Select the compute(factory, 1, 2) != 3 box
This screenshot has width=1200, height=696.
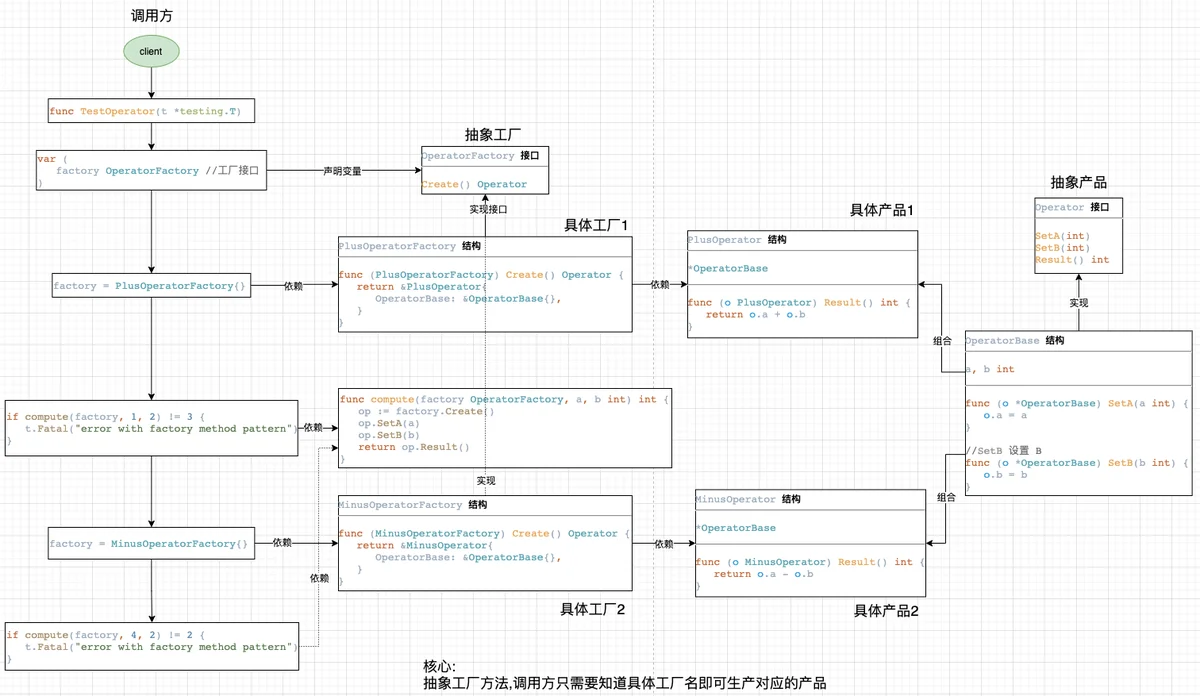[x=151, y=428]
